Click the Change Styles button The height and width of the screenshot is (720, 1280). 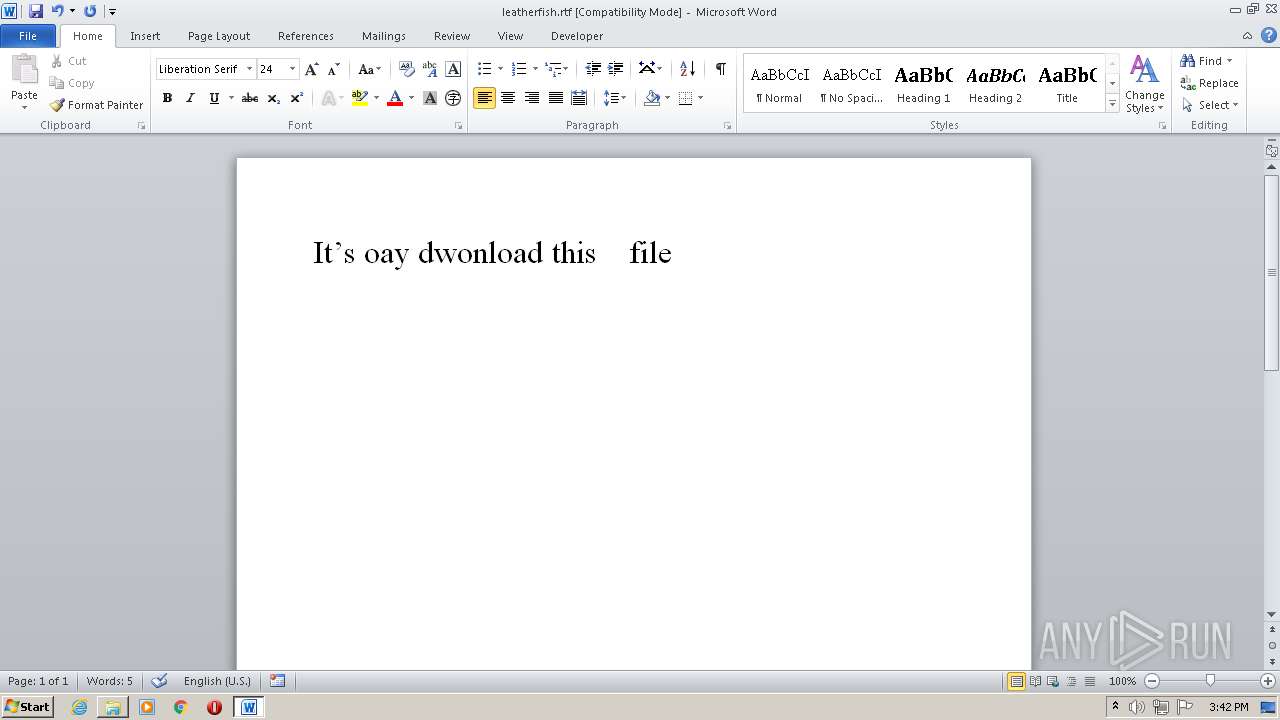1145,84
